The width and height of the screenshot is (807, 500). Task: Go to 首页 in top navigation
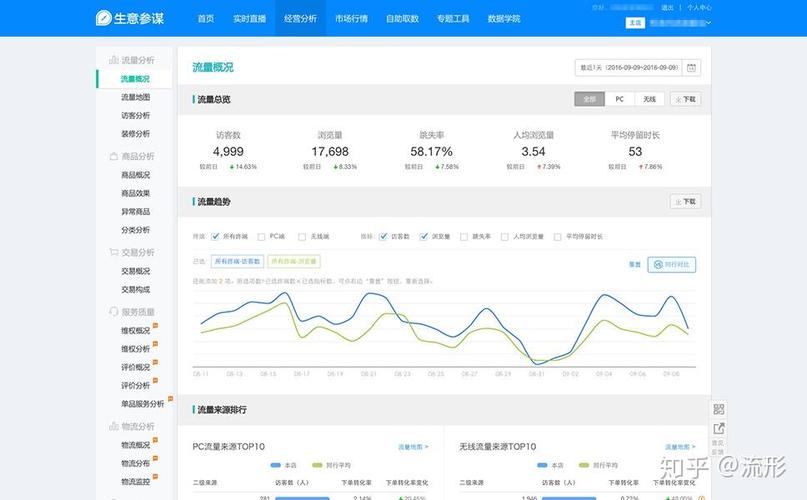pyautogui.click(x=206, y=19)
